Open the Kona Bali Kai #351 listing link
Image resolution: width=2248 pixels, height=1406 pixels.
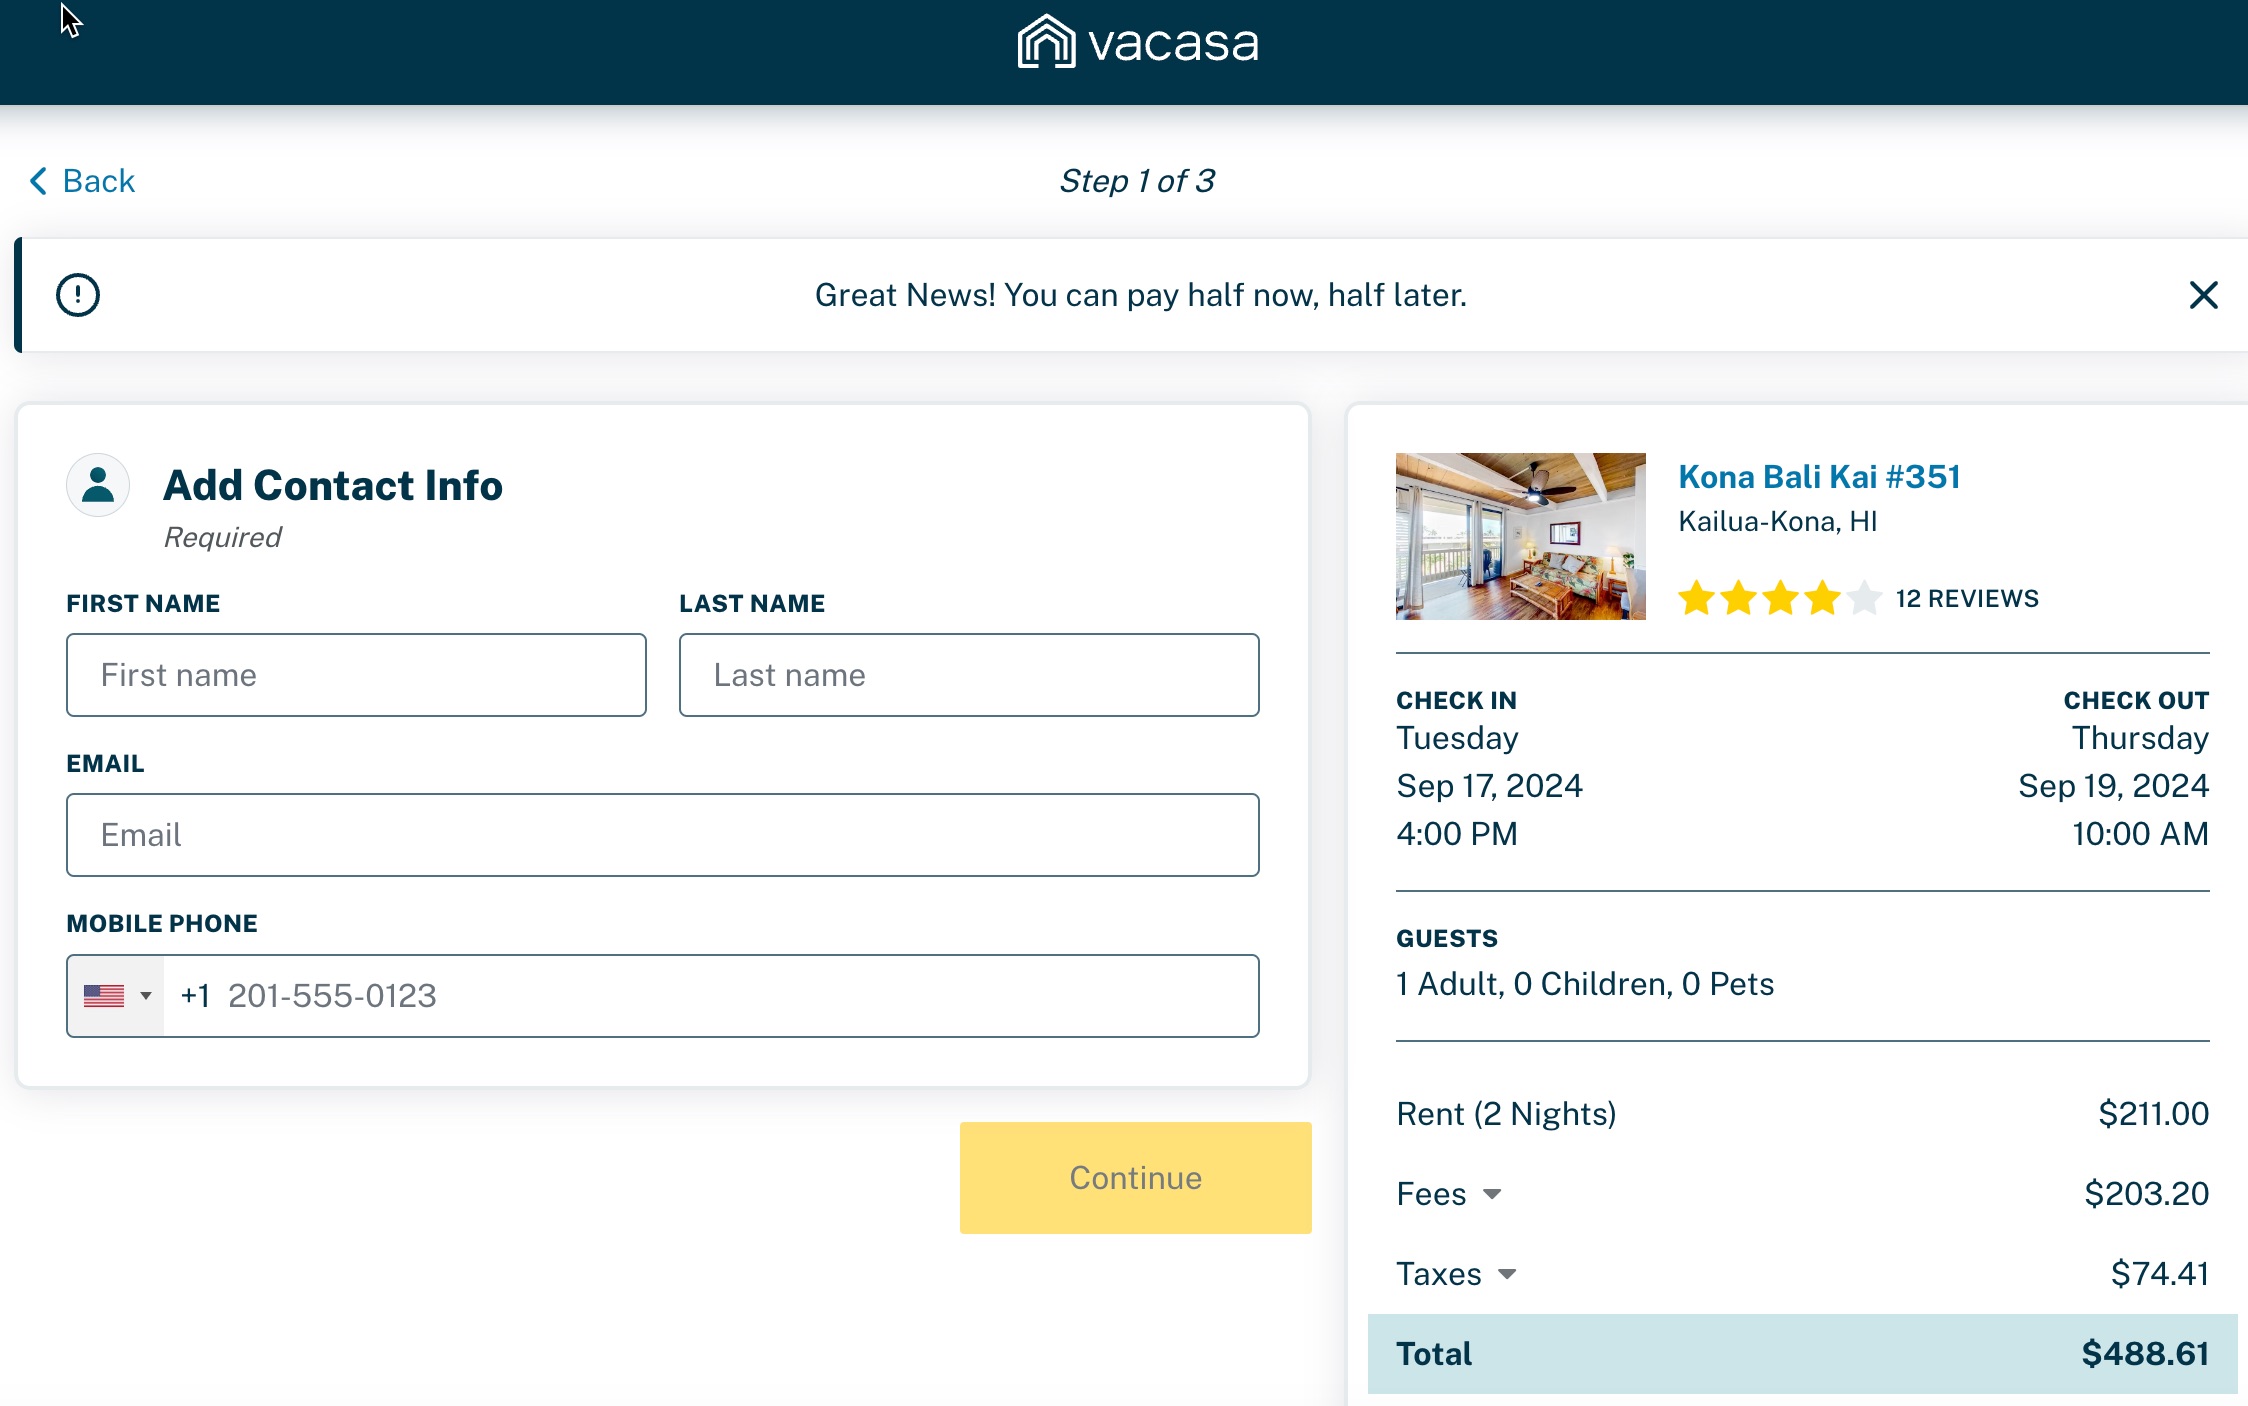pos(1818,477)
